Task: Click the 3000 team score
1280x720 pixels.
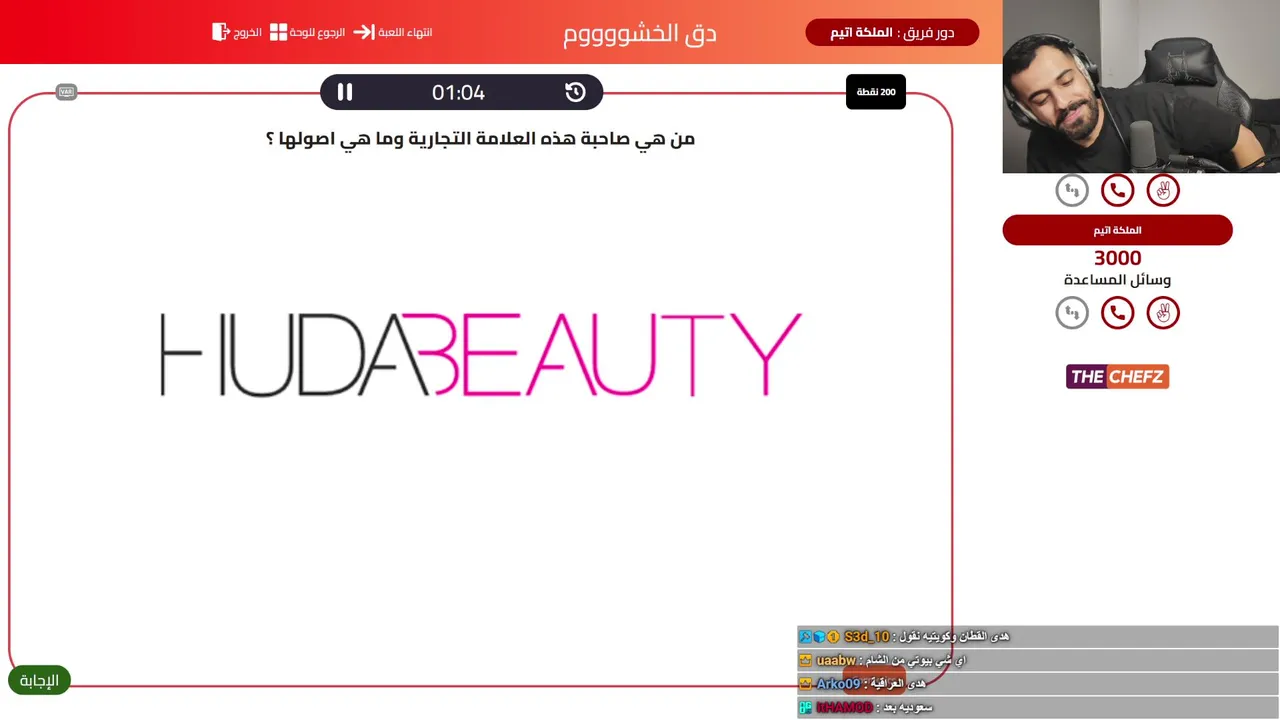Action: coord(1117,258)
